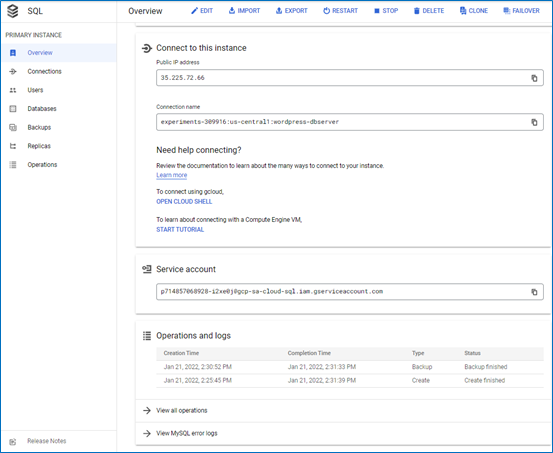Click the RESTART button label
Screen dimensions: 553x453
coord(345,11)
